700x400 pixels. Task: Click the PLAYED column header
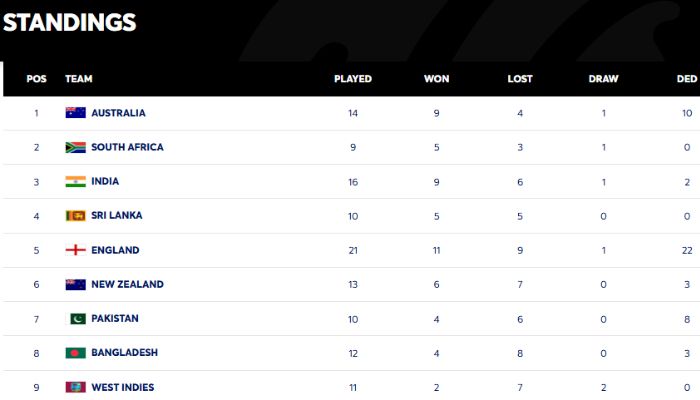tap(353, 79)
